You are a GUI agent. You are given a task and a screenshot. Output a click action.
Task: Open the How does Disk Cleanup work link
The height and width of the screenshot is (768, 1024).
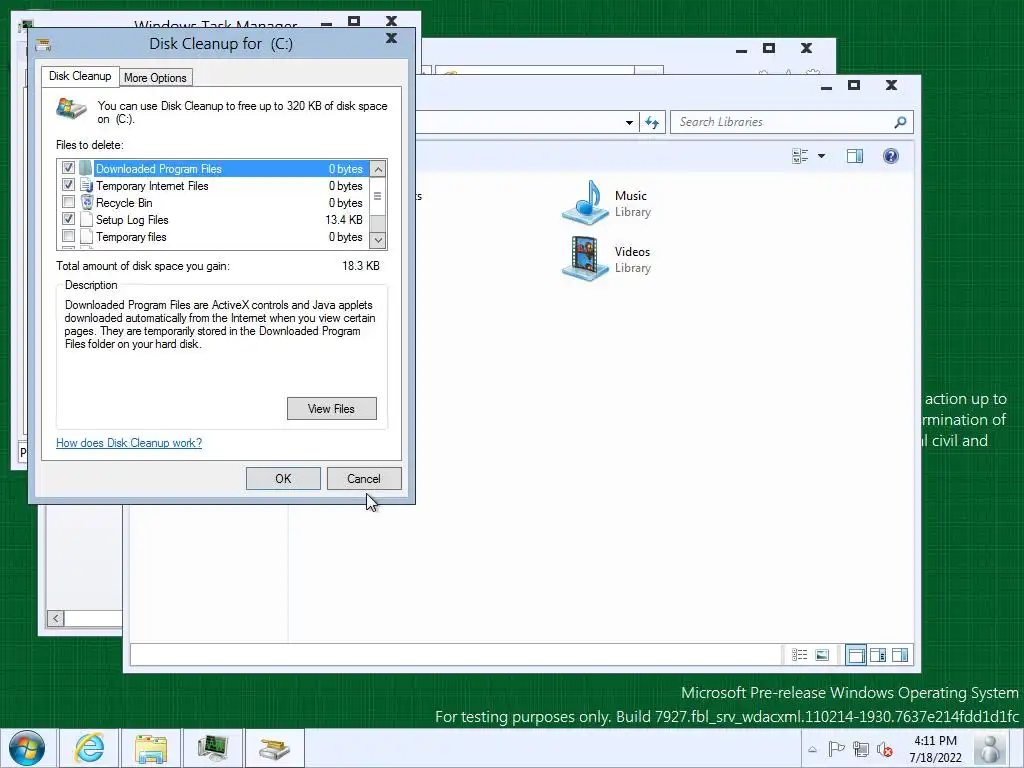[x=129, y=443]
